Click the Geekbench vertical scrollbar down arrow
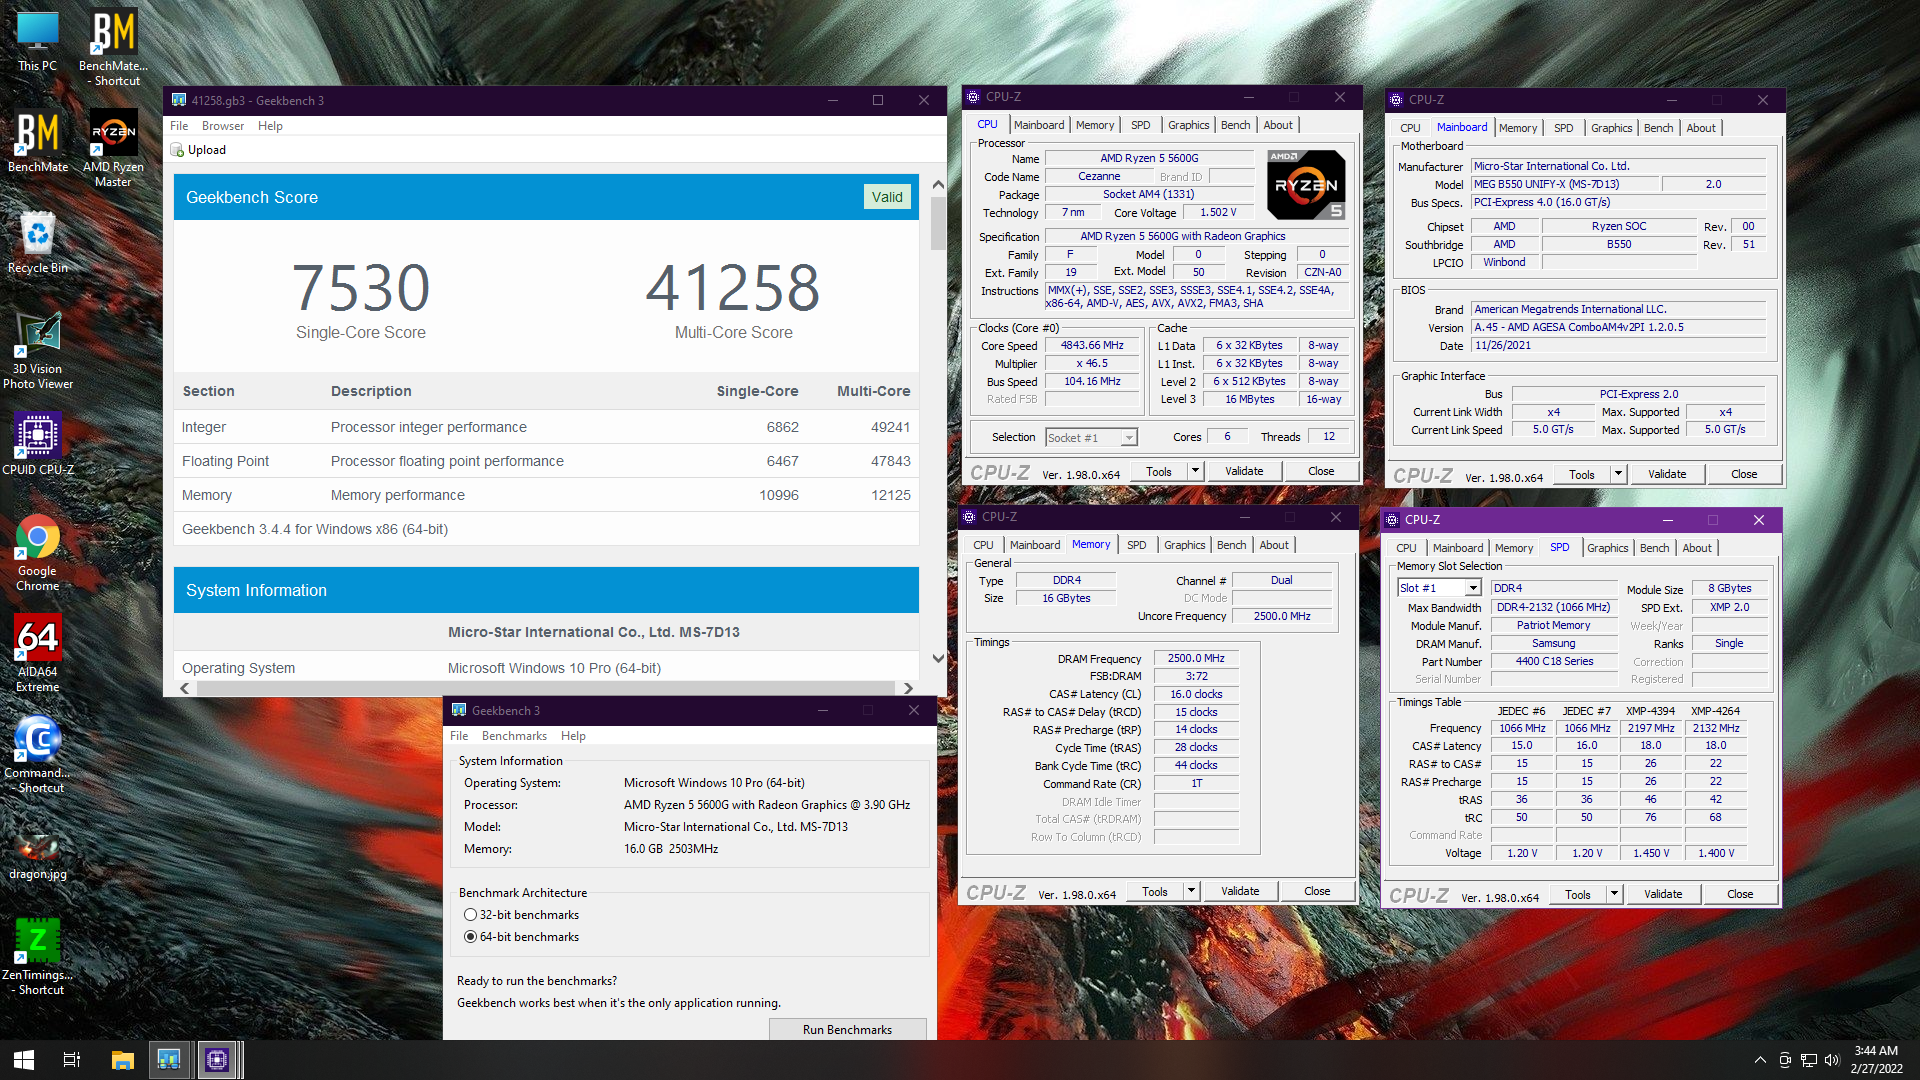Image resolution: width=1920 pixels, height=1080 pixels. click(937, 658)
